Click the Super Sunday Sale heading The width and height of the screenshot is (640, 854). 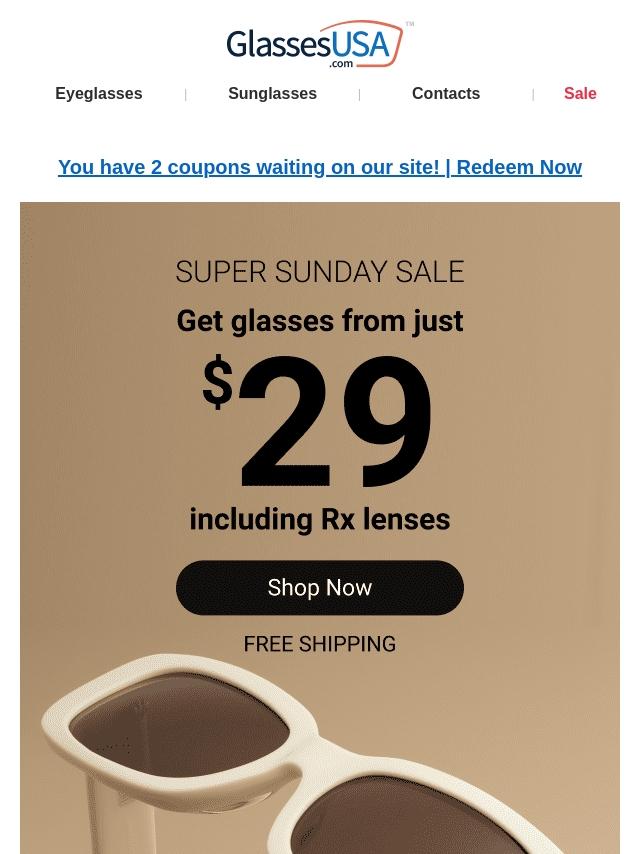point(320,271)
